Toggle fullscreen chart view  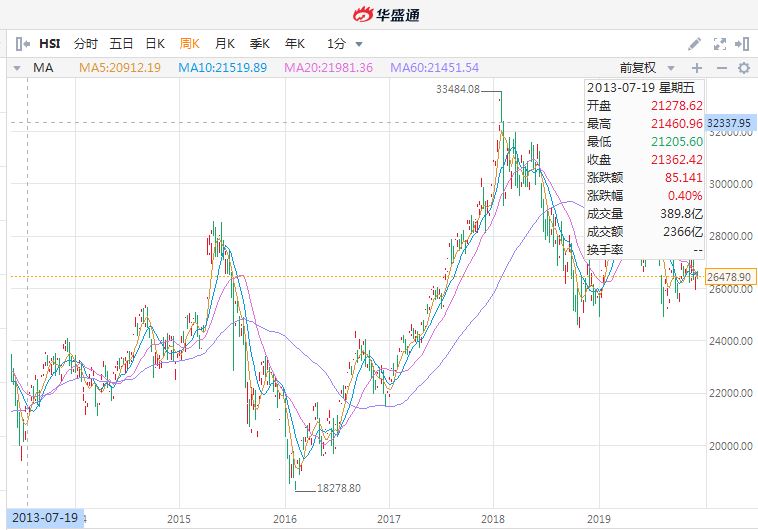coord(720,44)
